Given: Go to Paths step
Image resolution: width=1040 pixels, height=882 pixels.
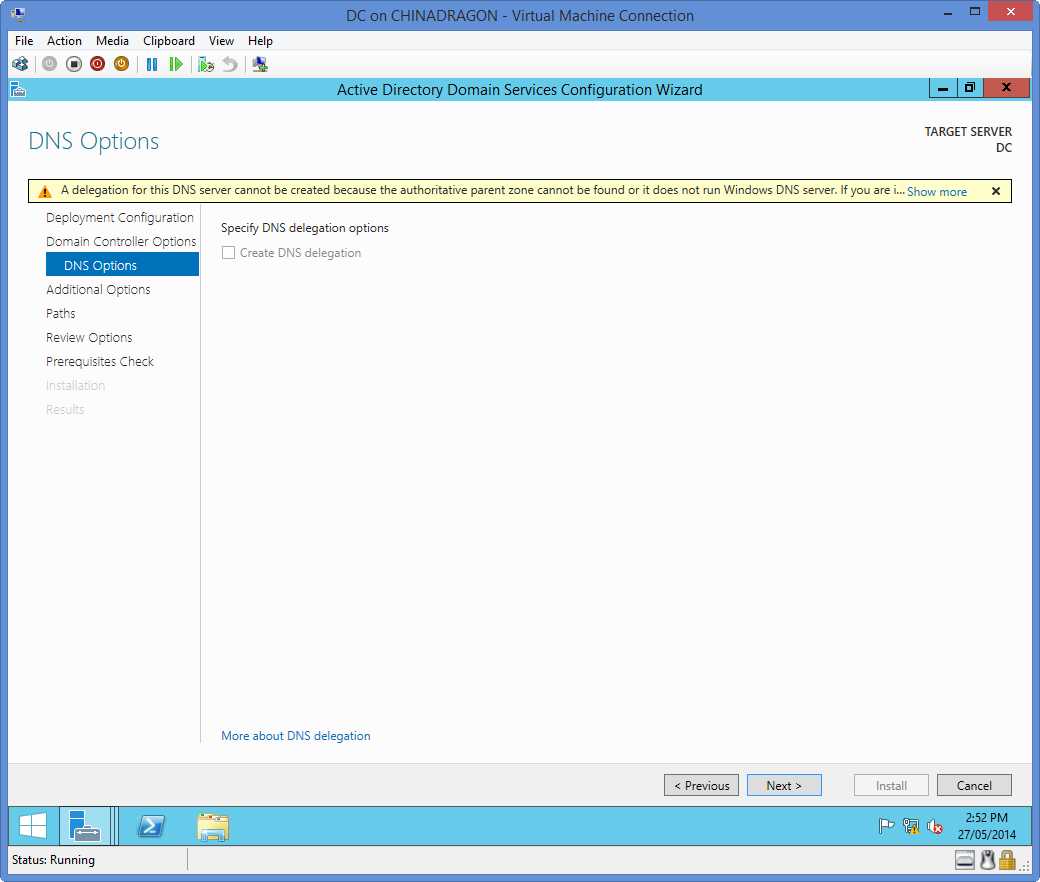Looking at the screenshot, I should (60, 313).
